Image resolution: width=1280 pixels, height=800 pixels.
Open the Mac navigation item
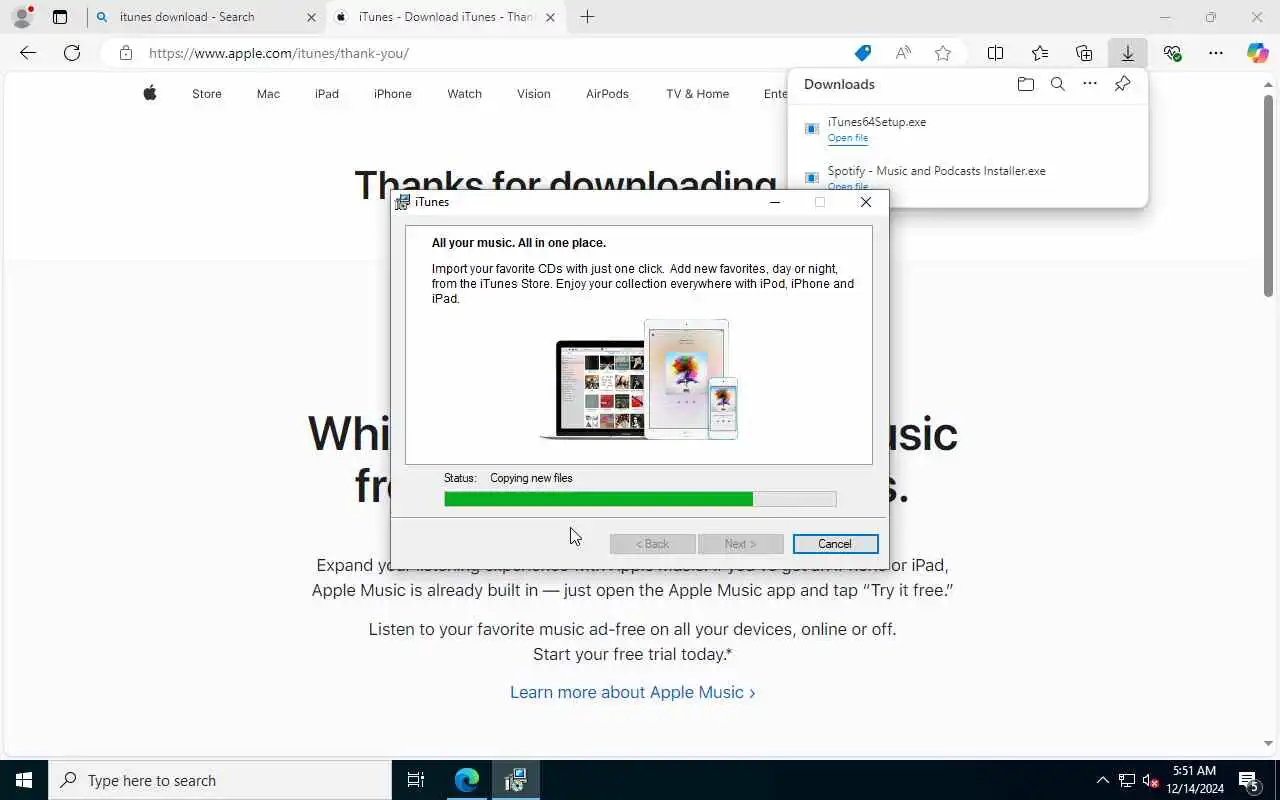pyautogui.click(x=268, y=94)
